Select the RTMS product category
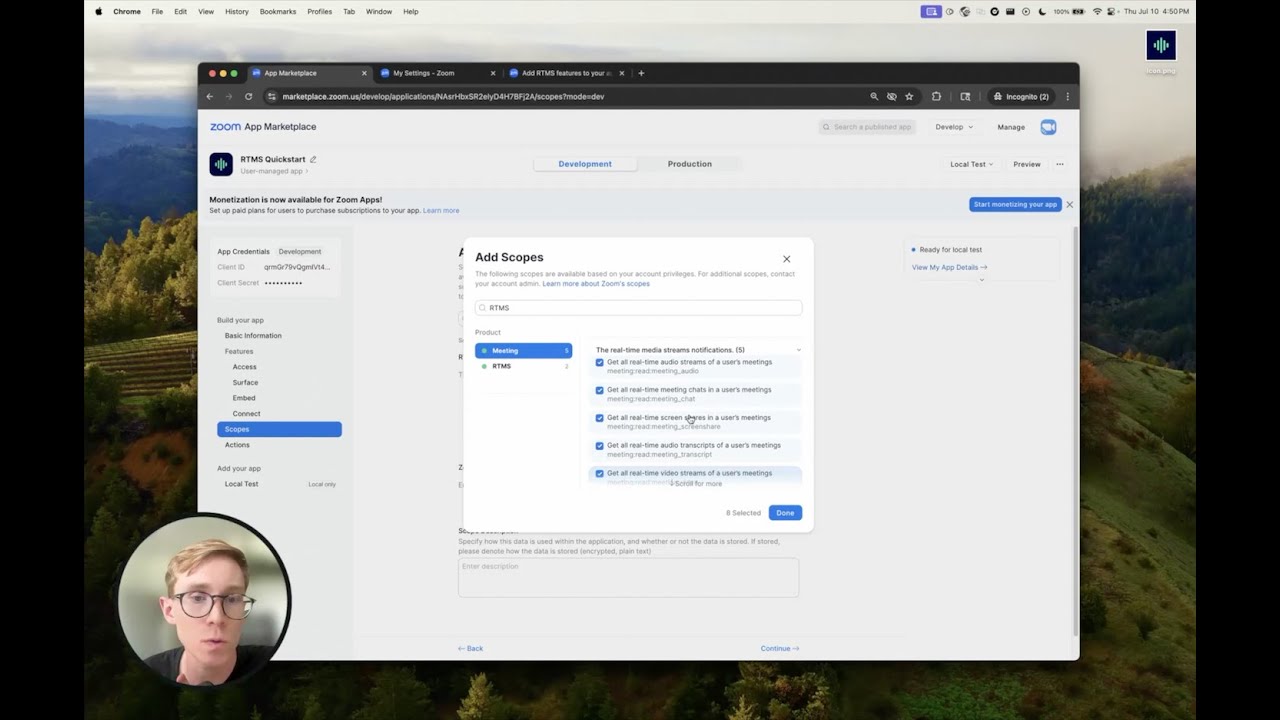The height and width of the screenshot is (720, 1280). [523, 366]
